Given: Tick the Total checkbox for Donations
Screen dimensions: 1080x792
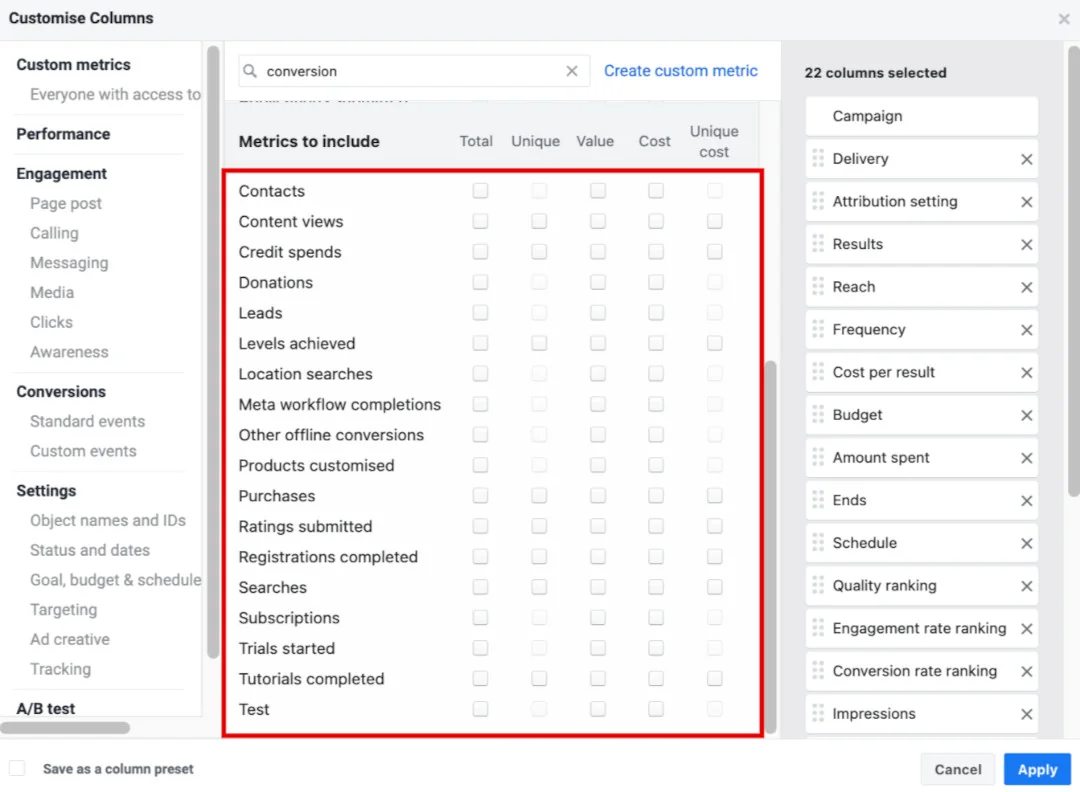Looking at the screenshot, I should click(480, 282).
